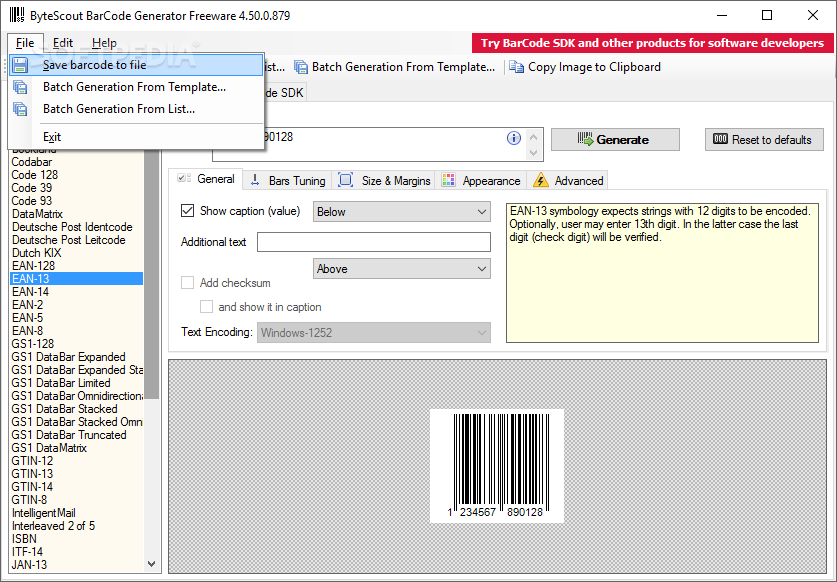The height and width of the screenshot is (582, 837).
Task: Enable the Add checksum checkbox
Action: 187,282
